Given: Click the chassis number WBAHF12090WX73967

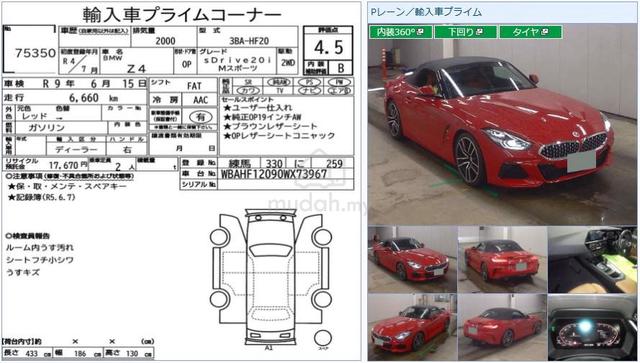Looking at the screenshot, I should click(x=274, y=174).
